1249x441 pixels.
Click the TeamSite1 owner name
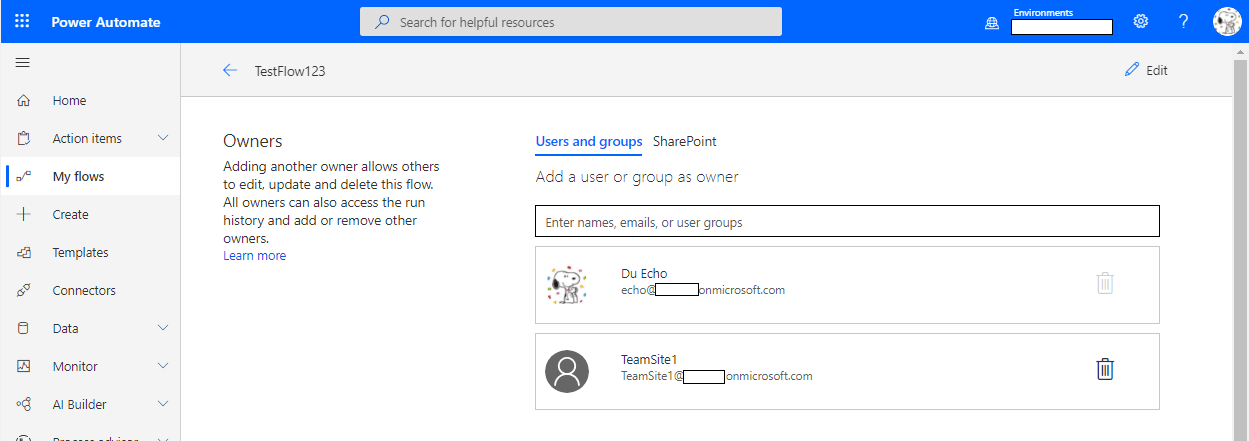click(650, 360)
